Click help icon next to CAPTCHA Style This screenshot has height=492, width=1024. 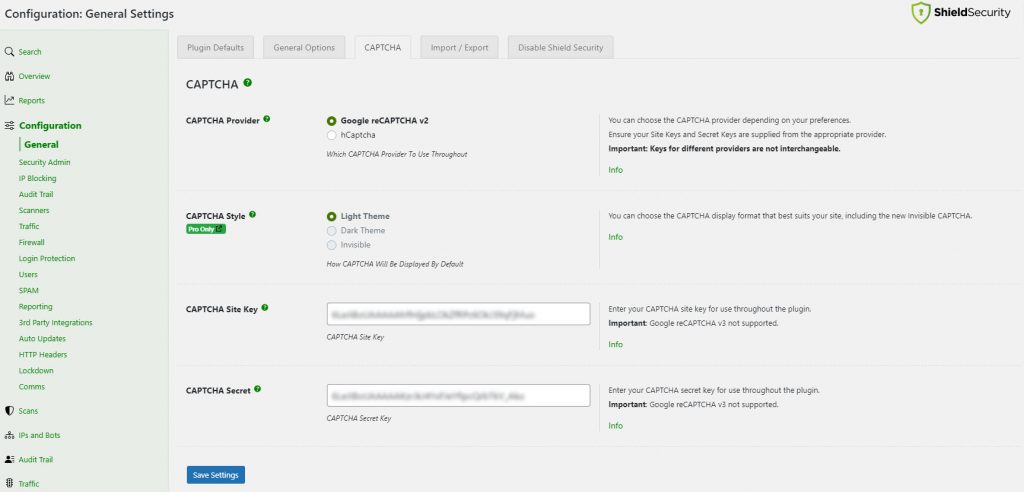click(x=253, y=214)
